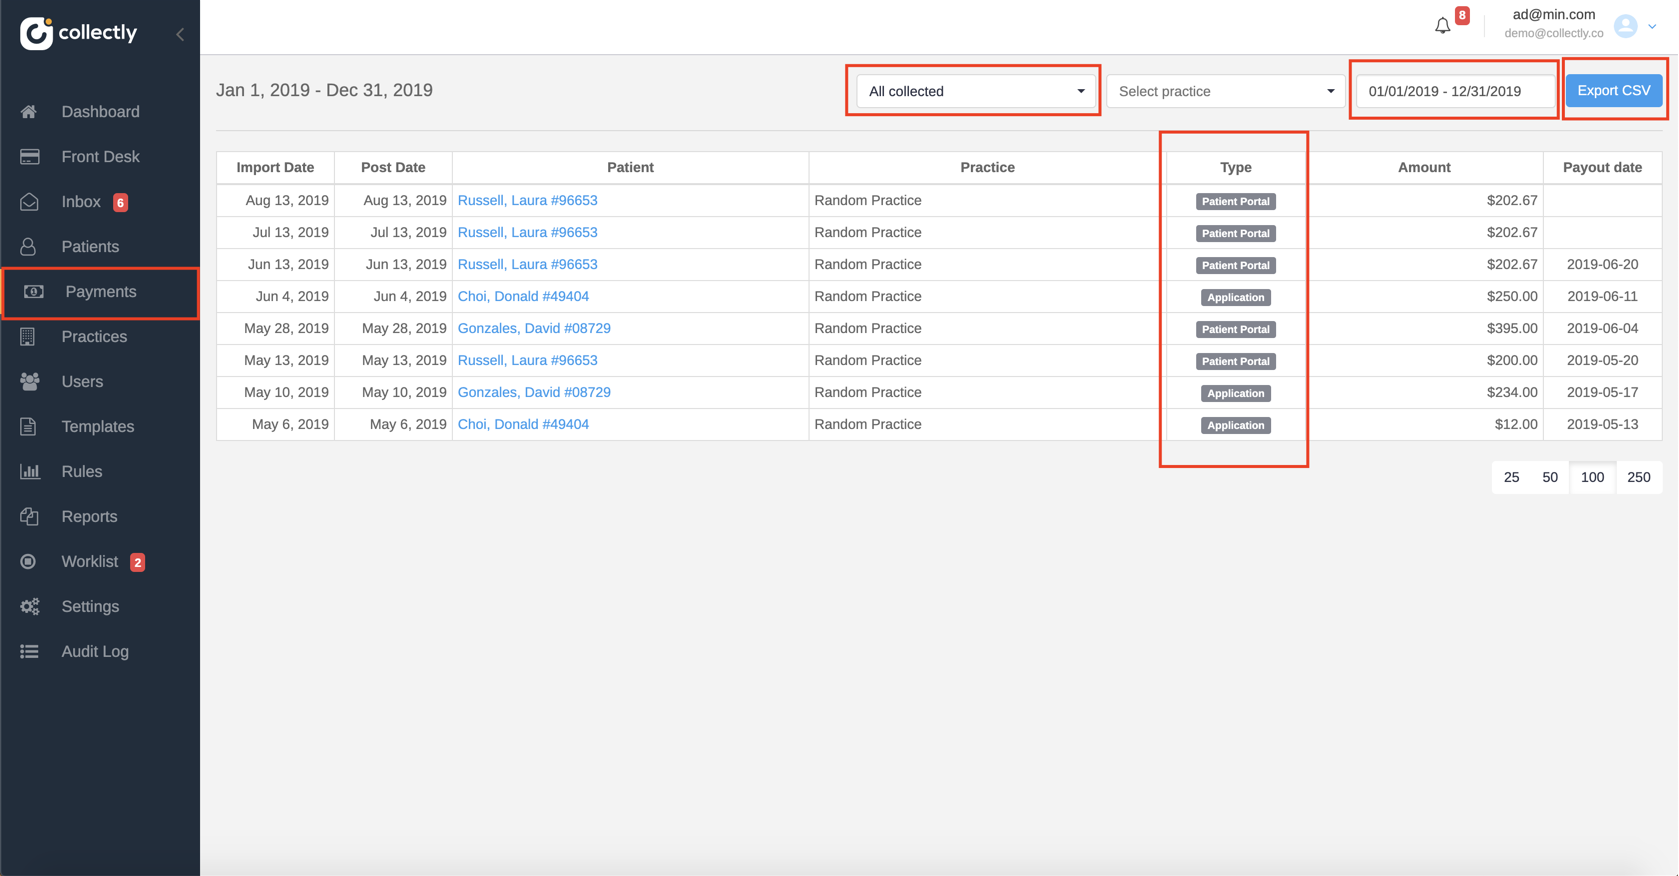Open Front Desk in the sidebar

point(100,157)
